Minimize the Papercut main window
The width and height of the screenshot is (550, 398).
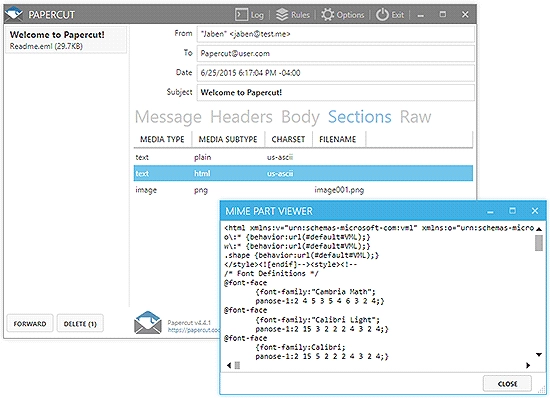tap(421, 15)
